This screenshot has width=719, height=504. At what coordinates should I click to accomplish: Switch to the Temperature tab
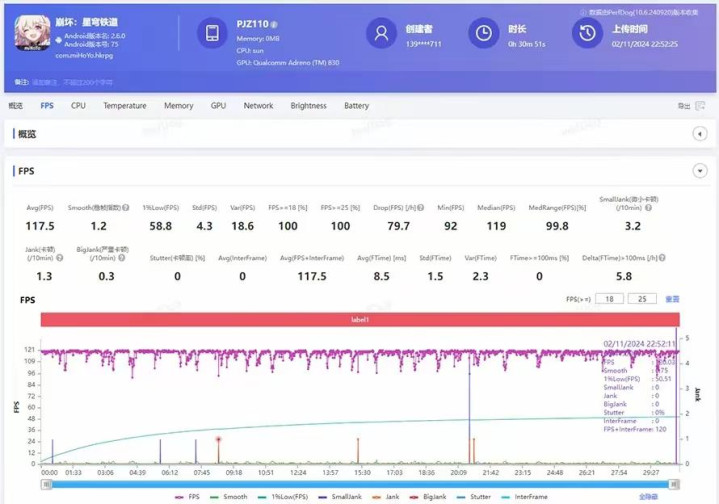pos(124,106)
